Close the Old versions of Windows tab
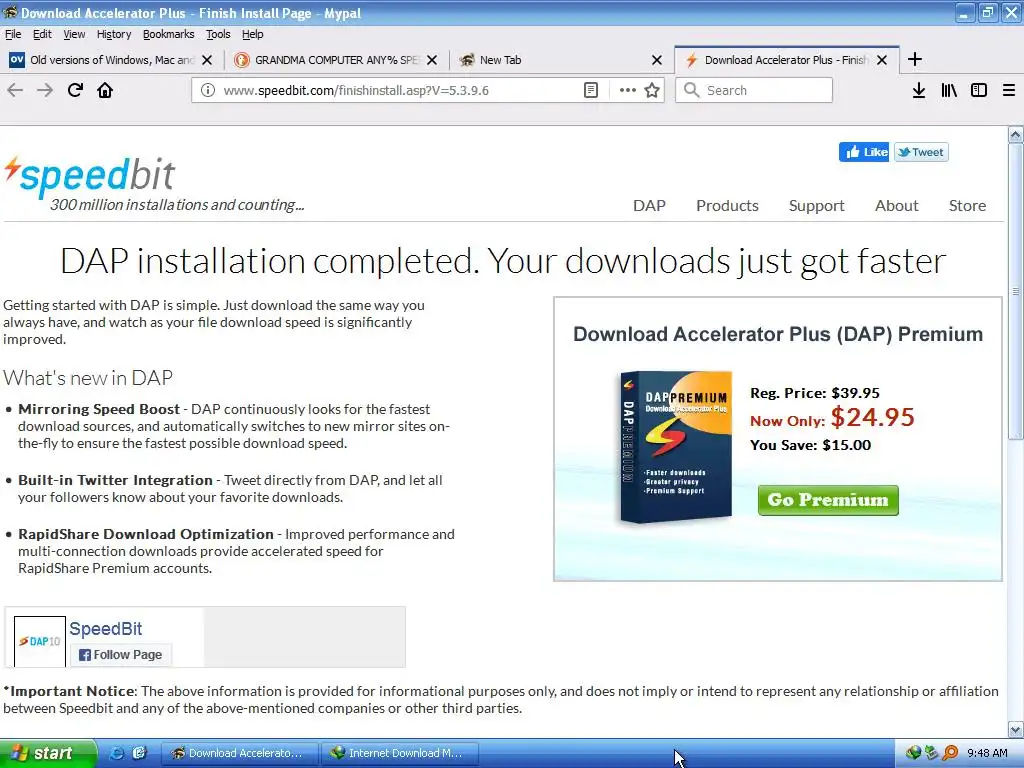 [x=207, y=60]
